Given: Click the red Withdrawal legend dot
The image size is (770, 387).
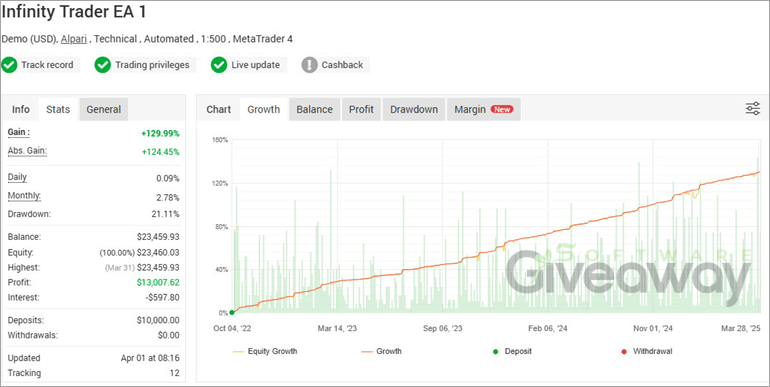Looking at the screenshot, I should pyautogui.click(x=624, y=352).
